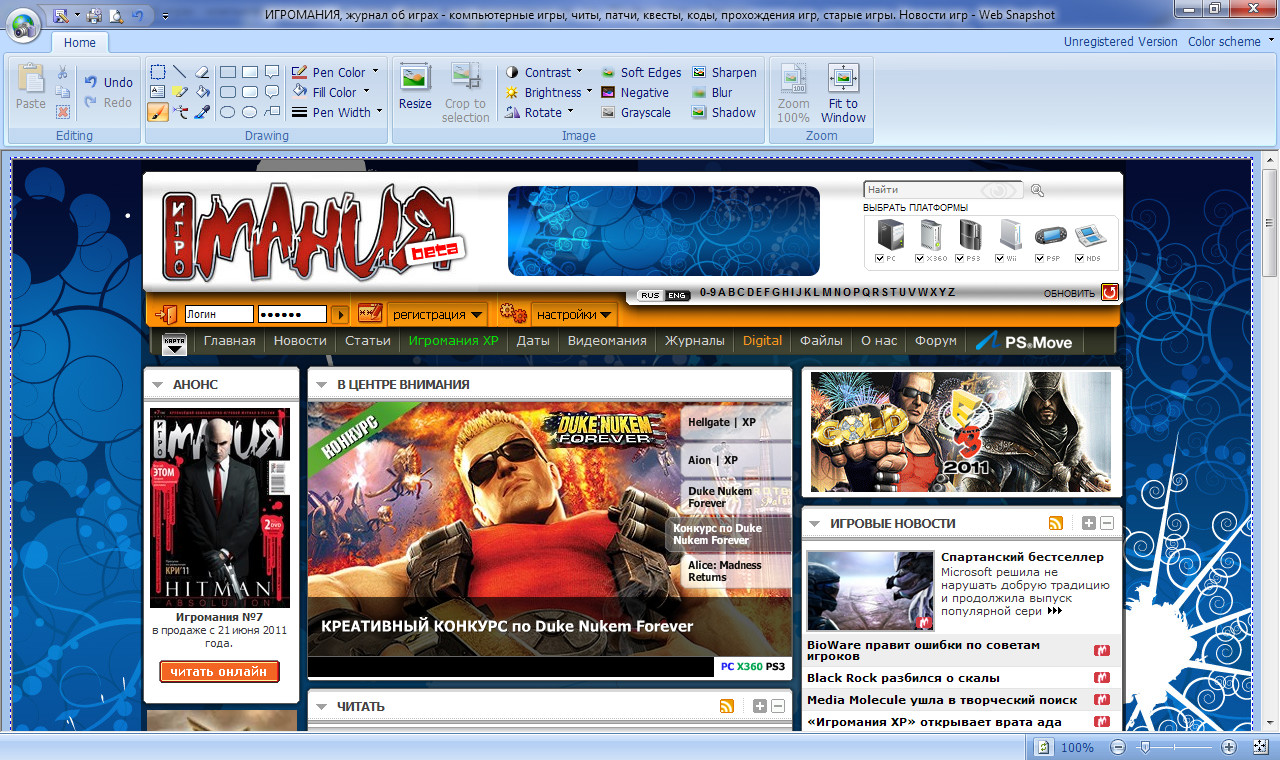The height and width of the screenshot is (760, 1280).
Task: Click Unregistered Version link
Action: [x=1121, y=42]
